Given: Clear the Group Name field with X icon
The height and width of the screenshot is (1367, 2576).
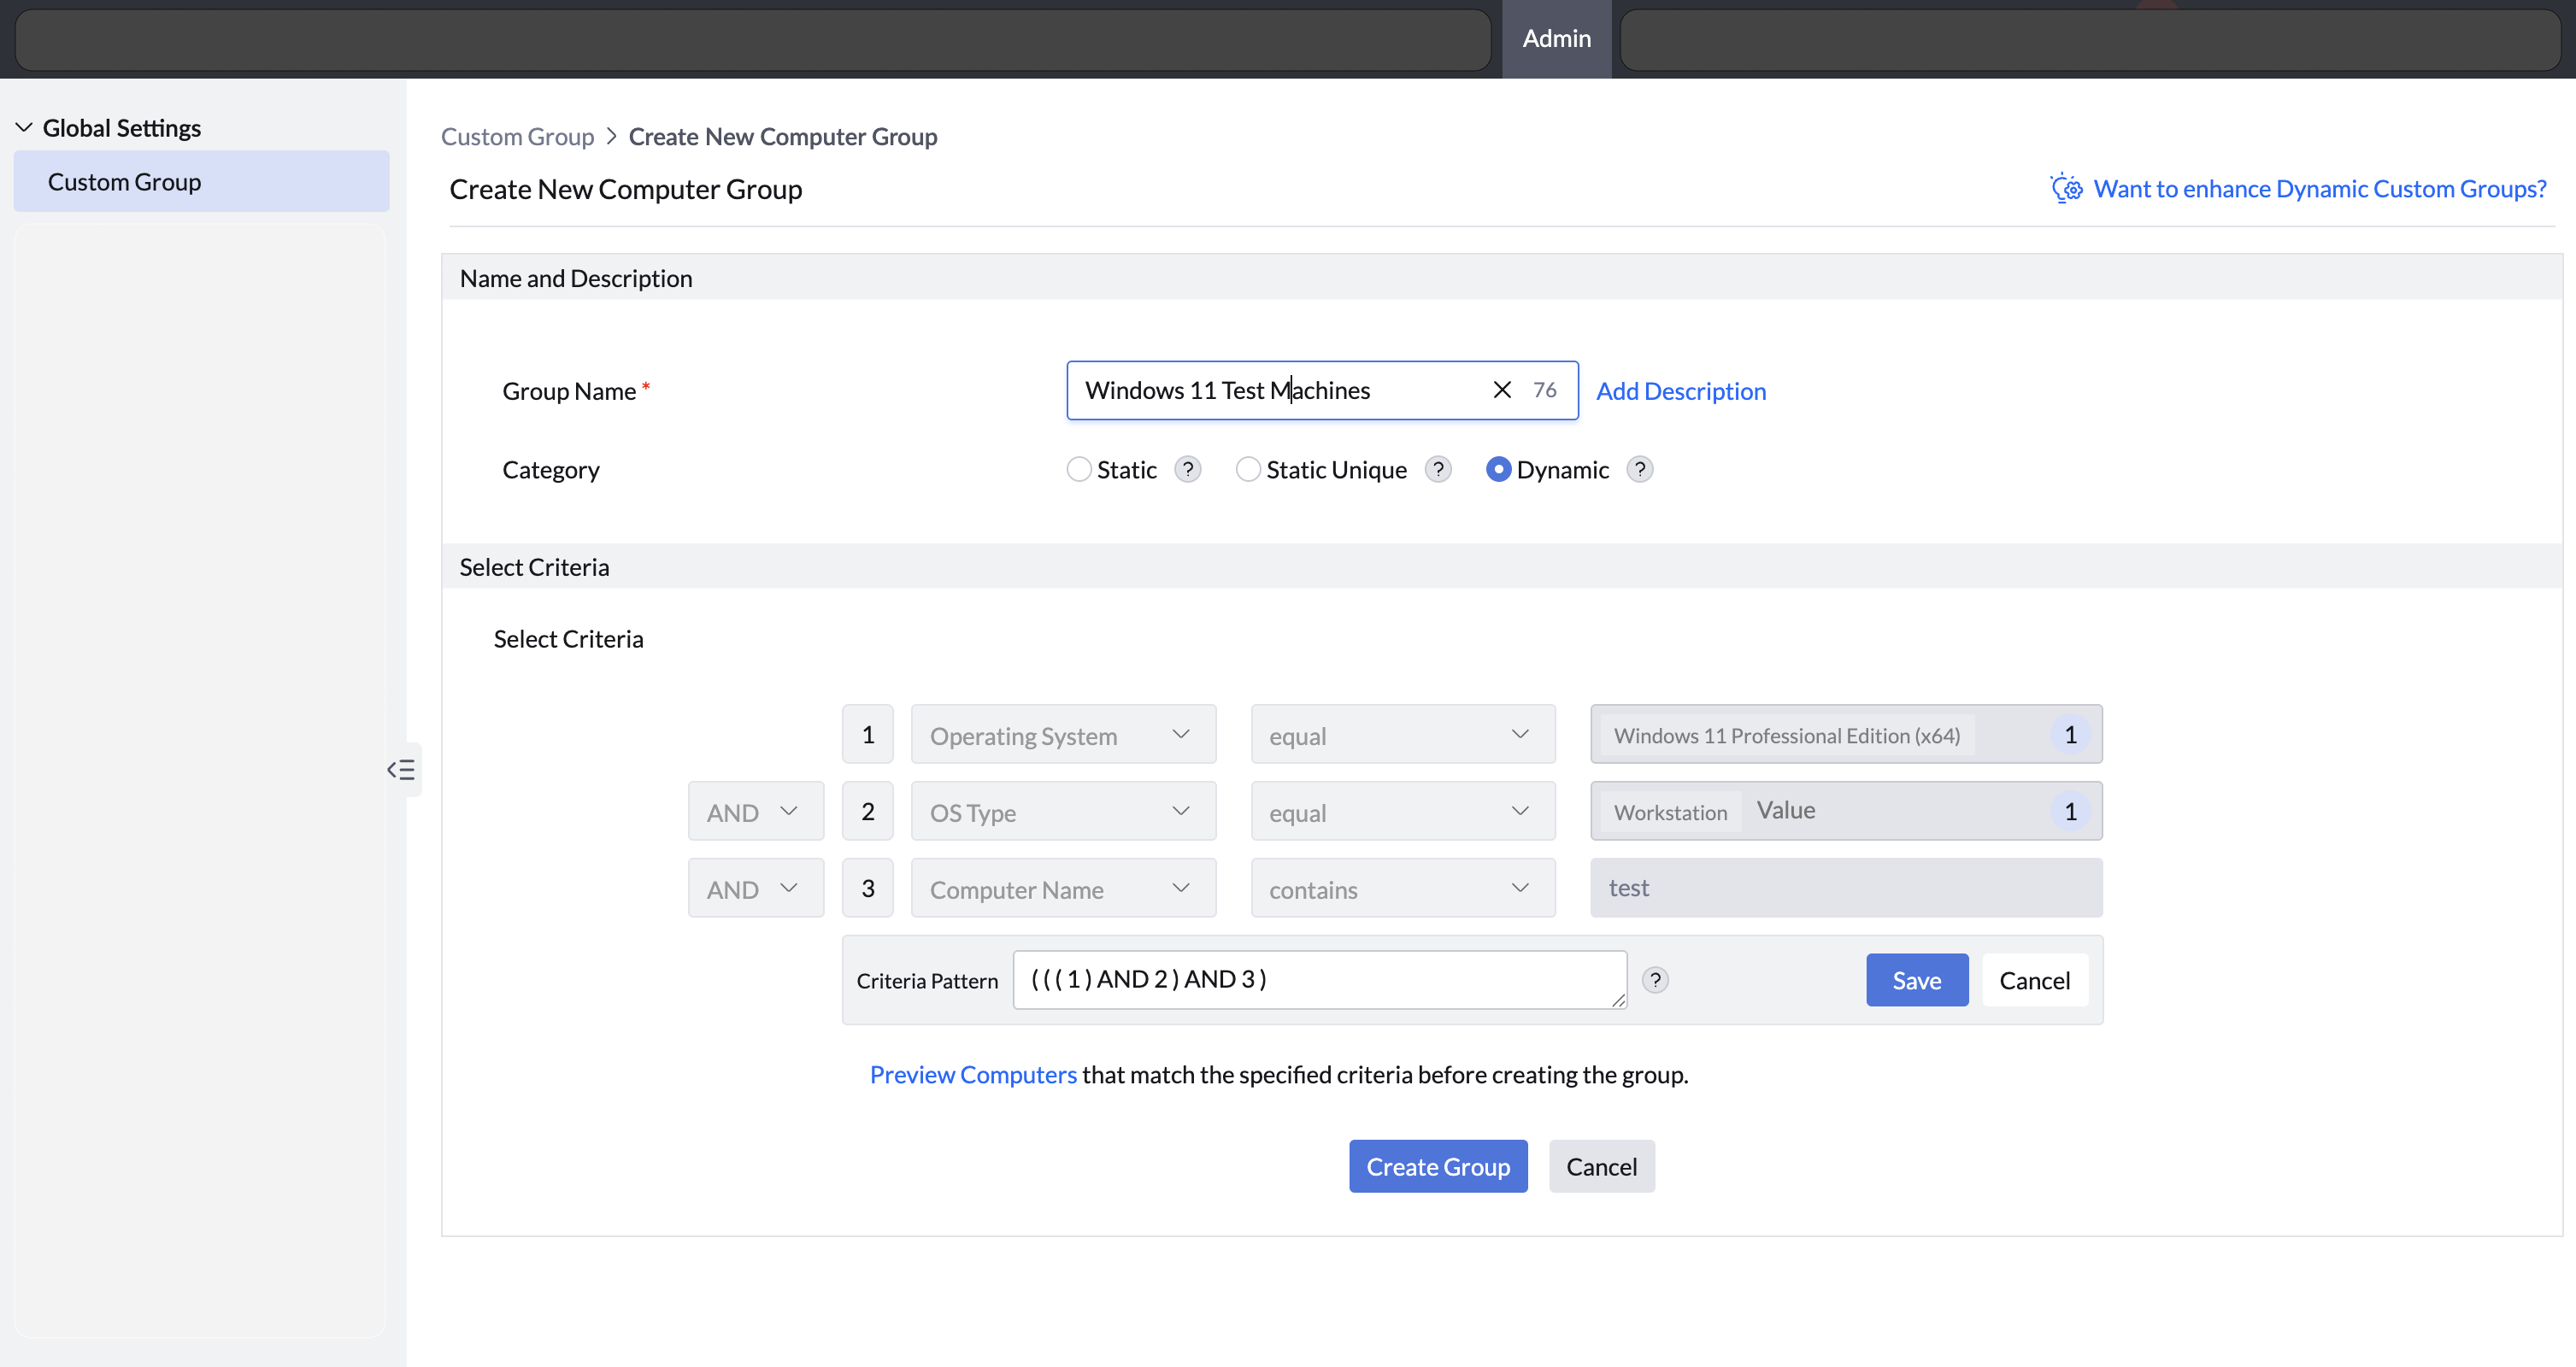Looking at the screenshot, I should pyautogui.click(x=1501, y=390).
